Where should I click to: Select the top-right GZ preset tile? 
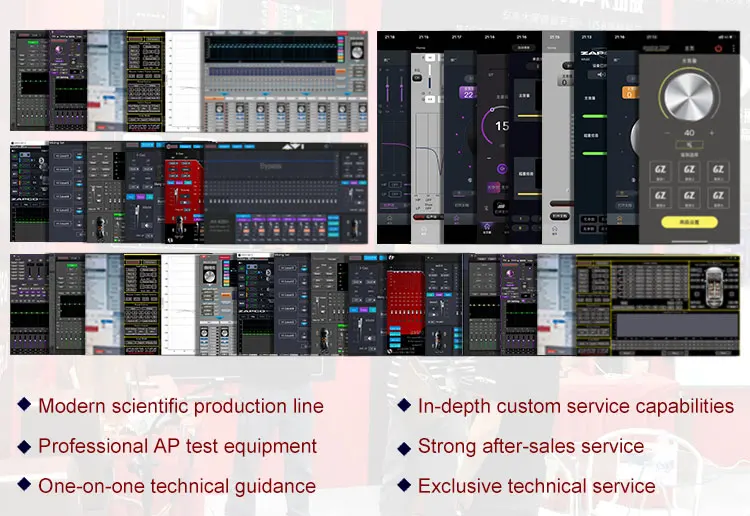[717, 170]
